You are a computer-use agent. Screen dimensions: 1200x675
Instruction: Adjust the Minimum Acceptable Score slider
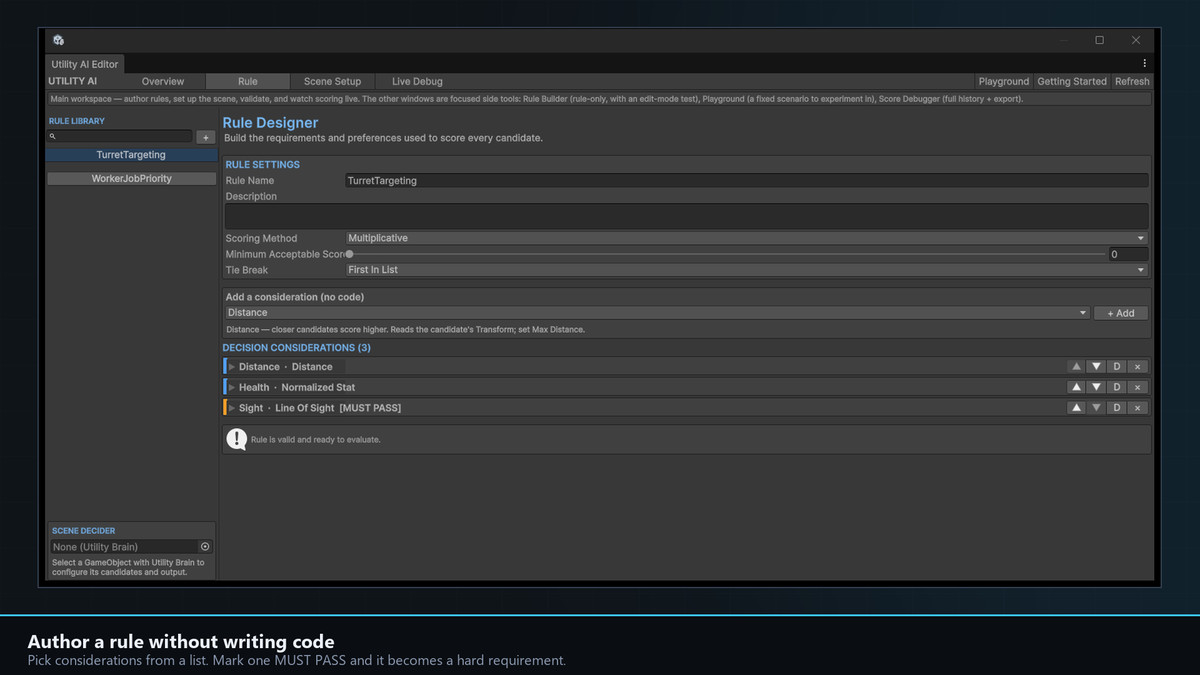click(726, 254)
